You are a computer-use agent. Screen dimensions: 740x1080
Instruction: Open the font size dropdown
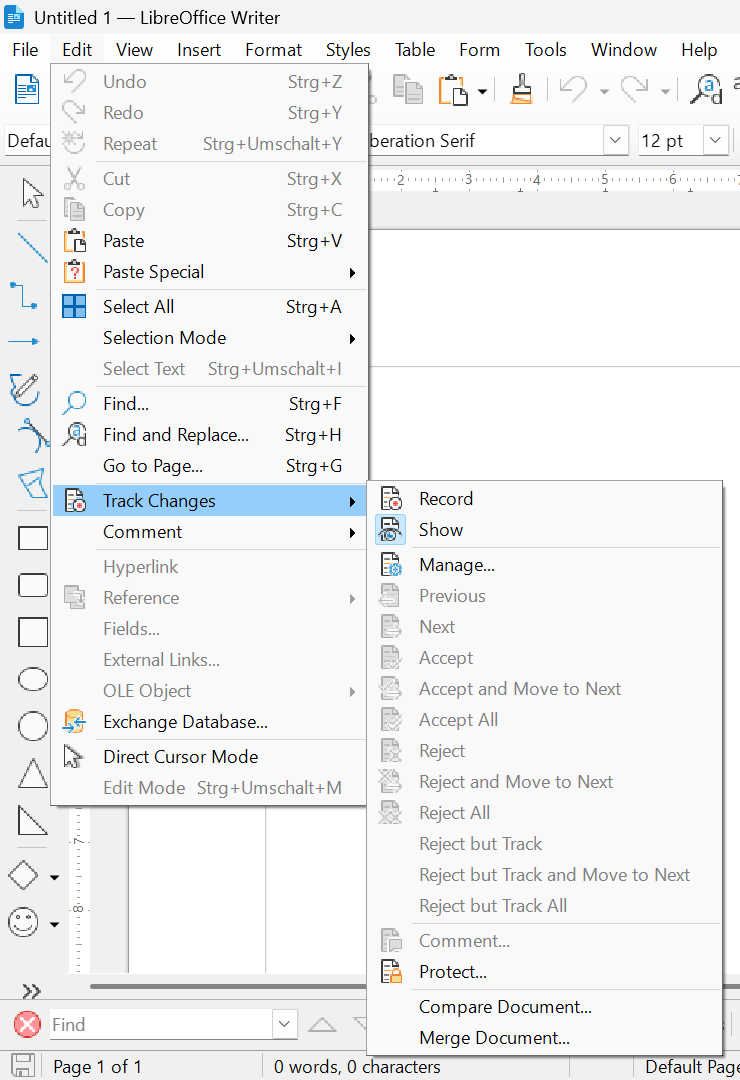pos(715,141)
